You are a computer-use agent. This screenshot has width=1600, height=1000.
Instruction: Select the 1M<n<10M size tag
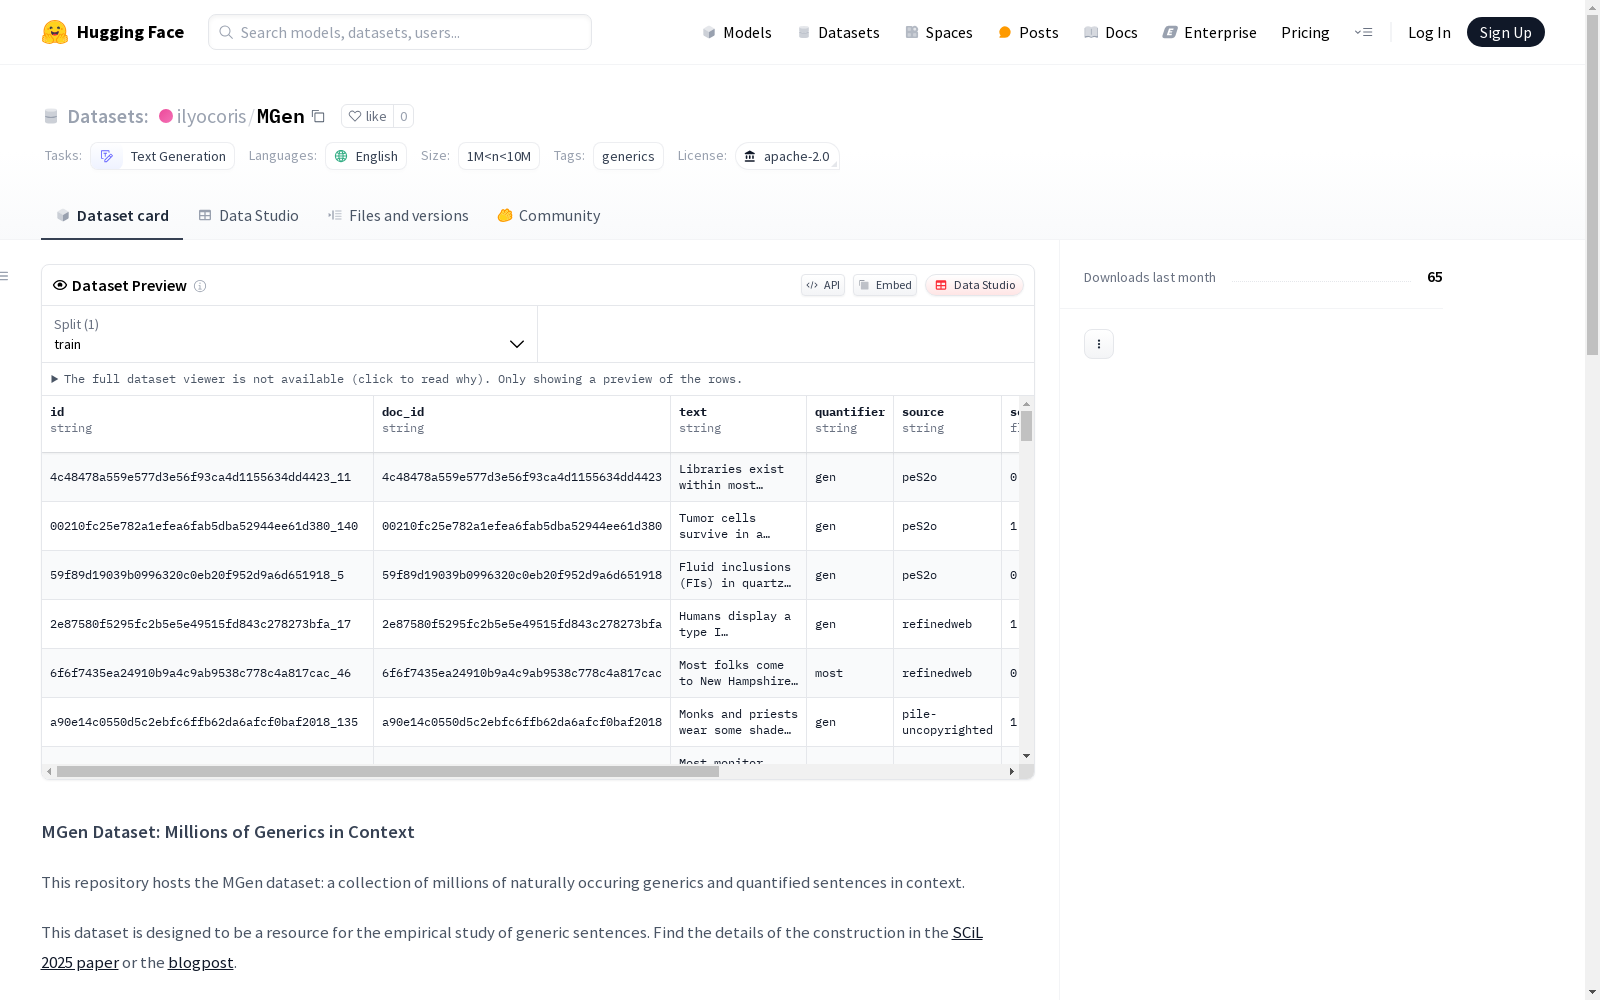point(499,156)
